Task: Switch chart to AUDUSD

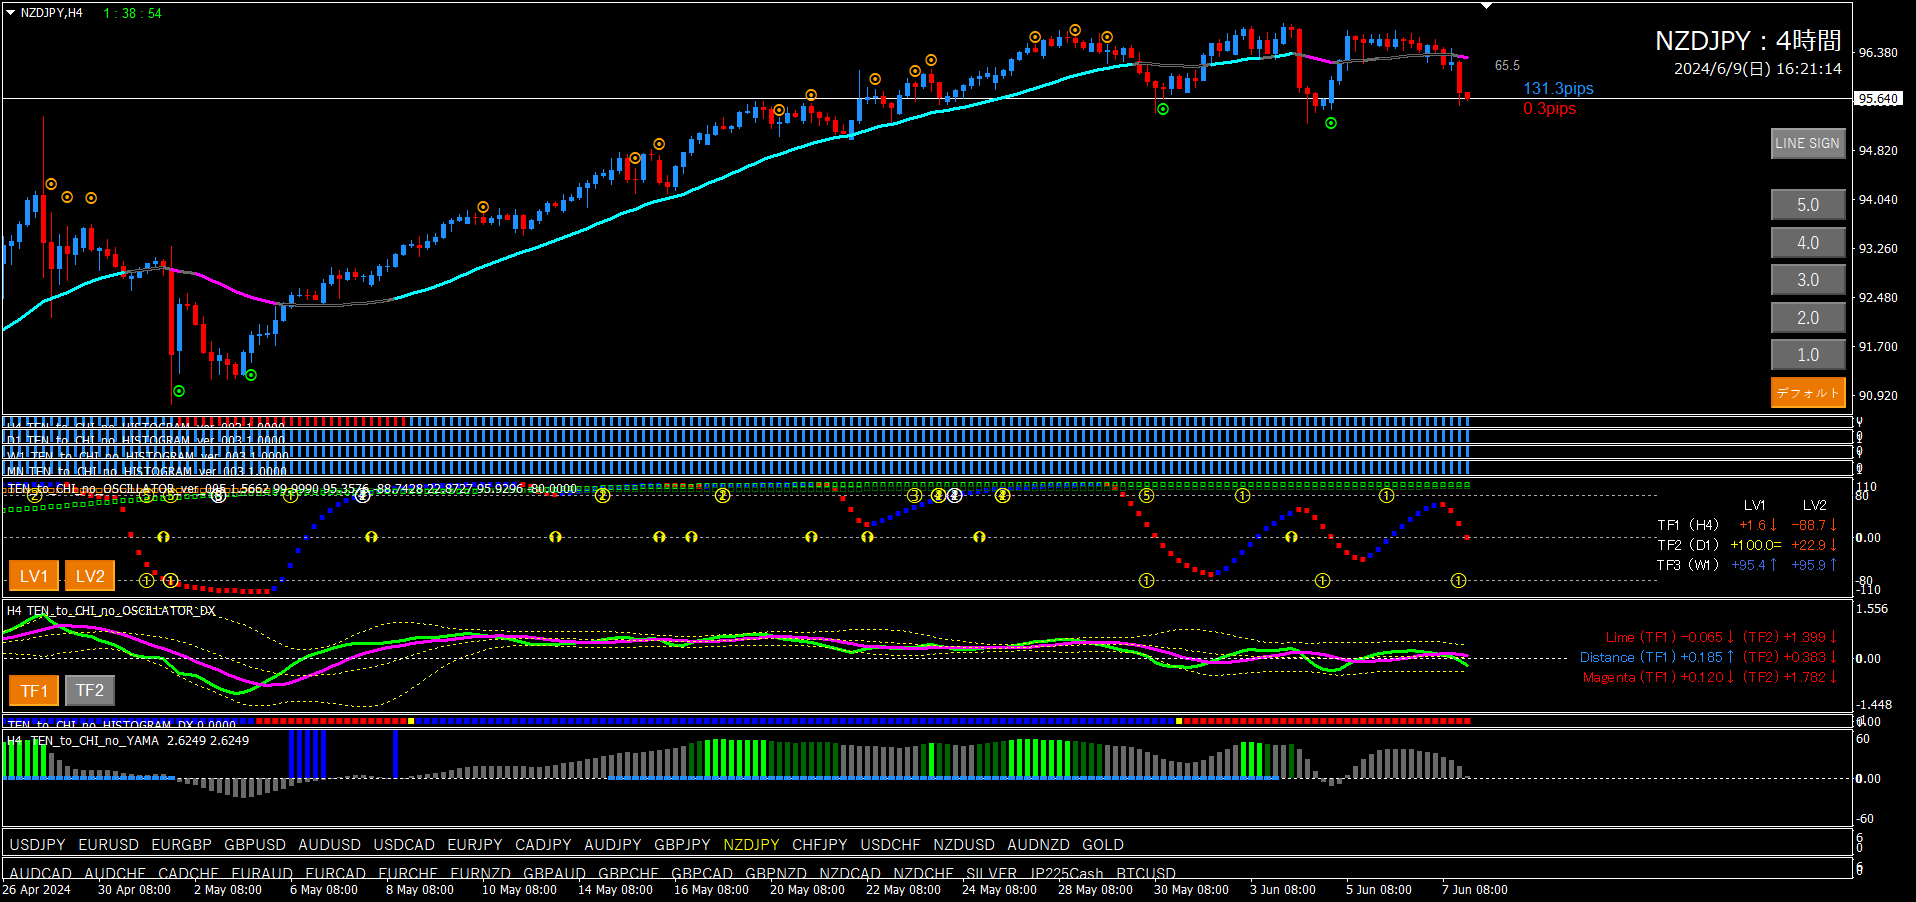Action: pyautogui.click(x=329, y=845)
